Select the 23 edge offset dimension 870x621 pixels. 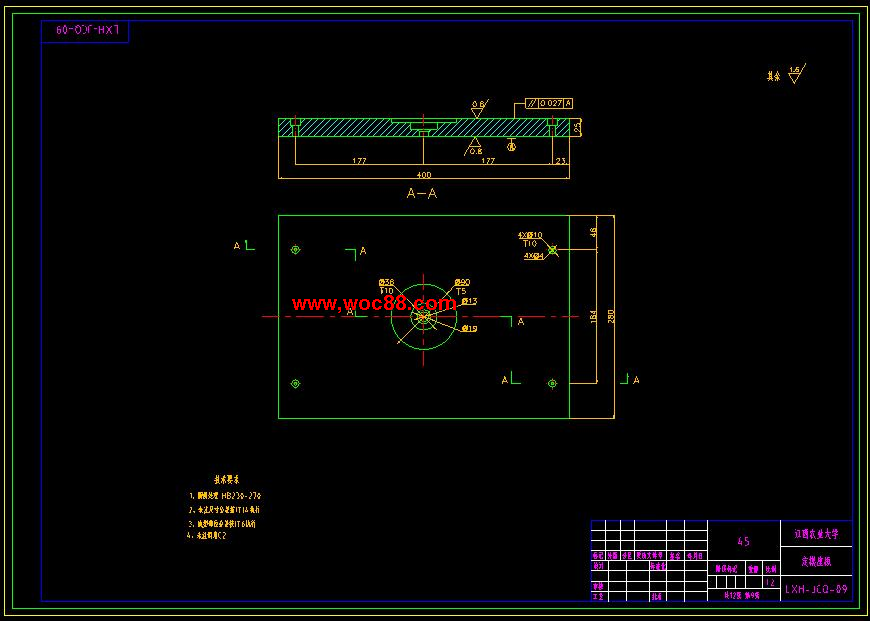[560, 161]
